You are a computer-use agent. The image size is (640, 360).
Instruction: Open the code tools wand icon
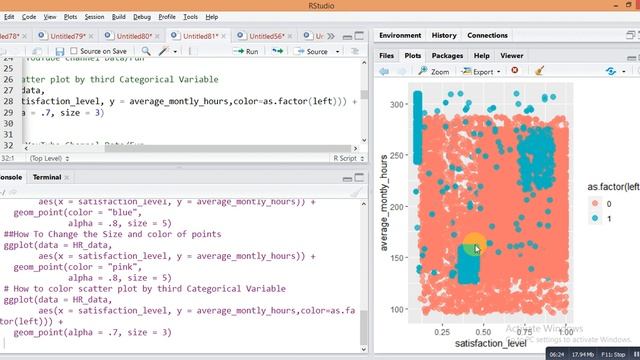point(164,51)
